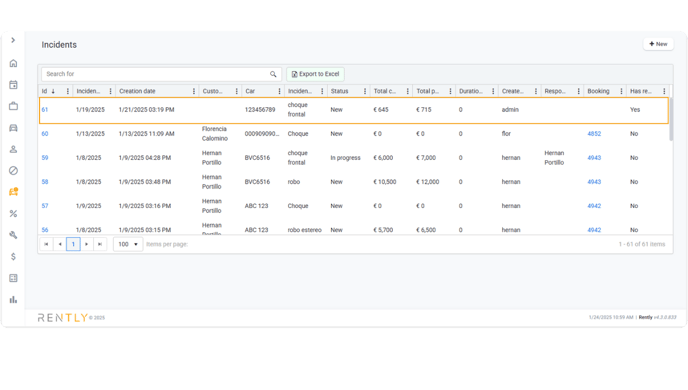Viewport: 688px width, 390px height.
Task: Sort by Booking column header
Action: tap(598, 91)
